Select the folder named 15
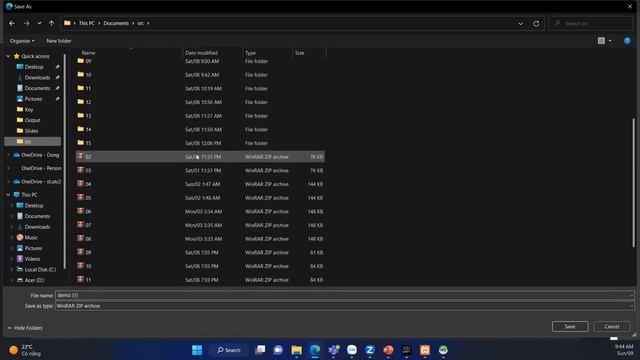Image resolution: width=640 pixels, height=360 pixels. [200, 143]
